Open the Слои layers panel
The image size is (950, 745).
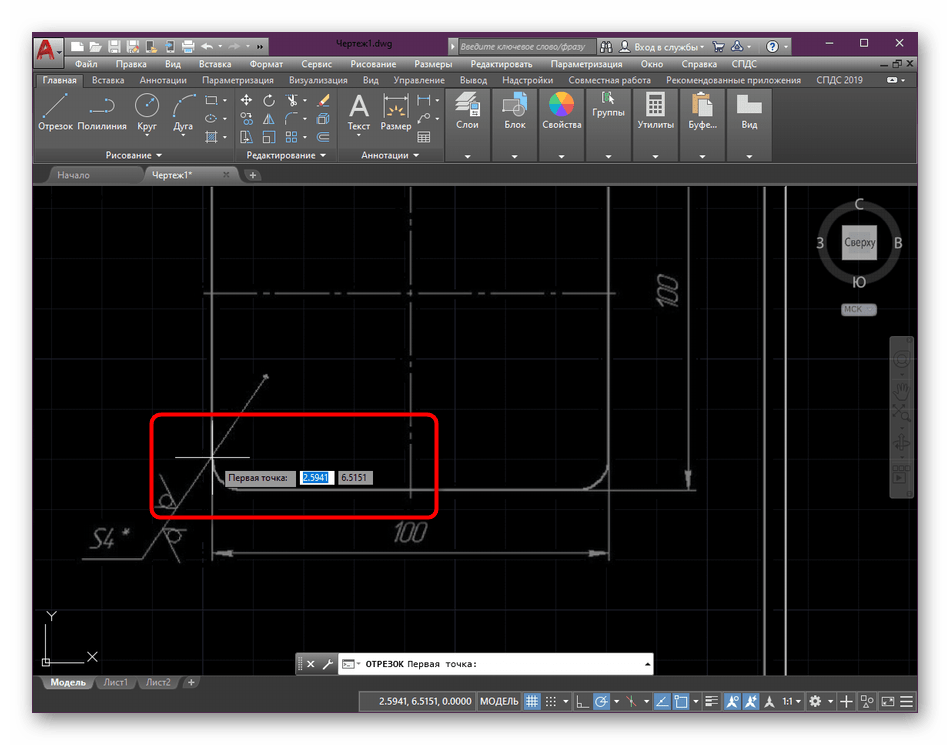[467, 112]
